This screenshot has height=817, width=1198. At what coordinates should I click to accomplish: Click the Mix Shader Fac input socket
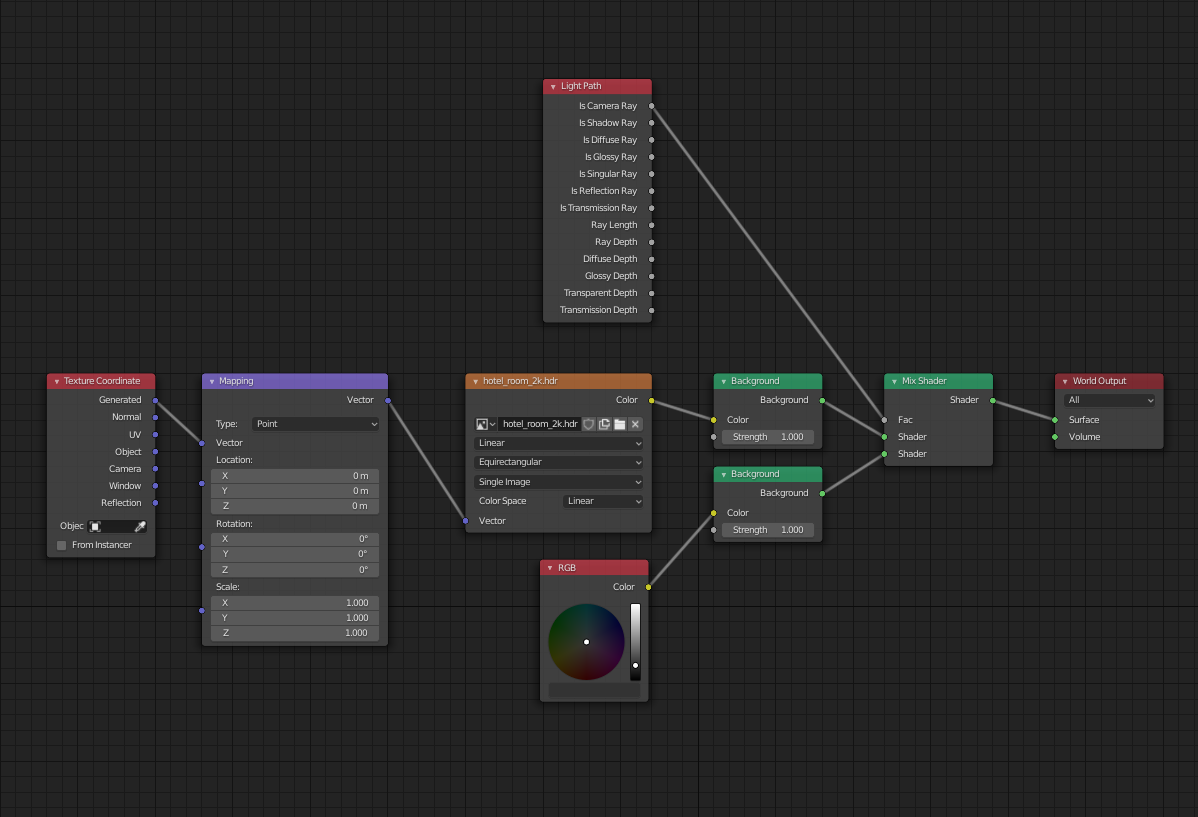pos(884,420)
